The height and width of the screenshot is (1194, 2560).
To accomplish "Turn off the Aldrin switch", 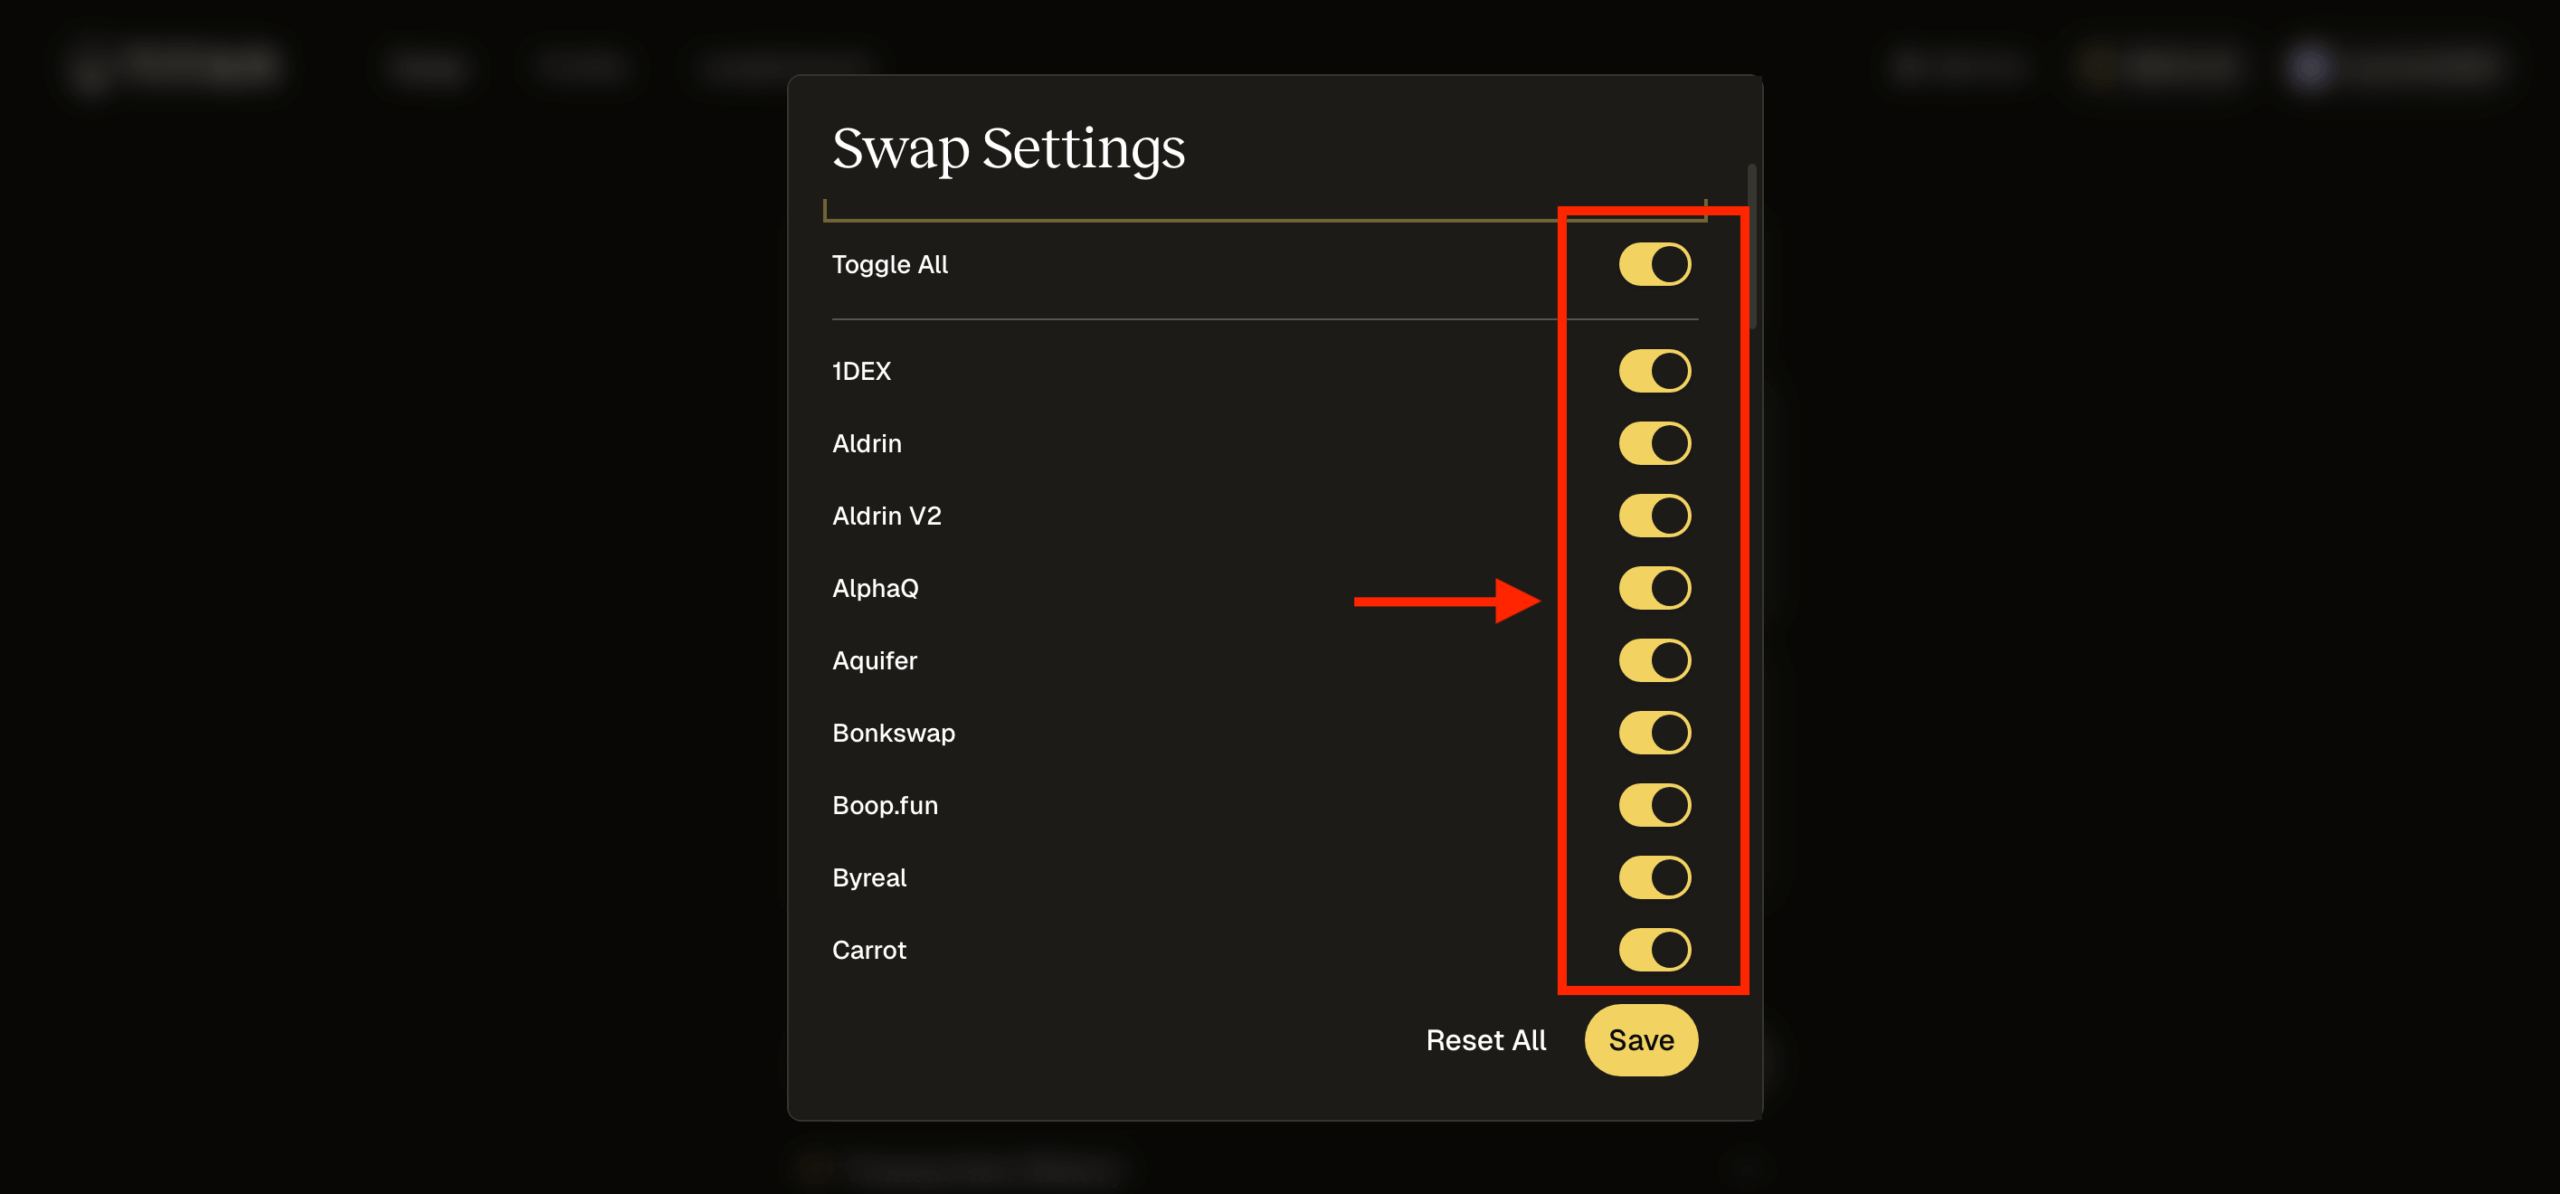I will [1654, 443].
